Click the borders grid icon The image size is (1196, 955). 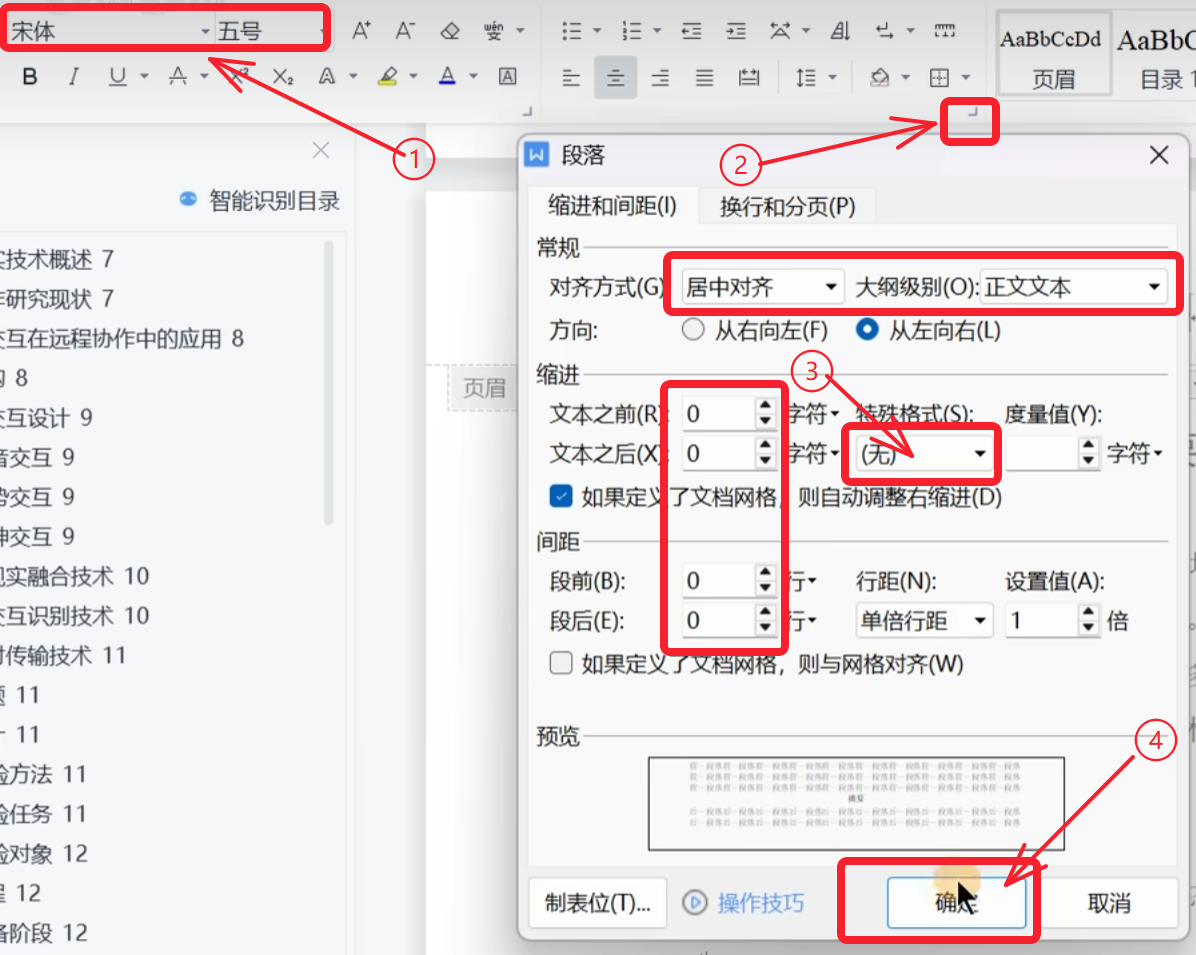(940, 78)
